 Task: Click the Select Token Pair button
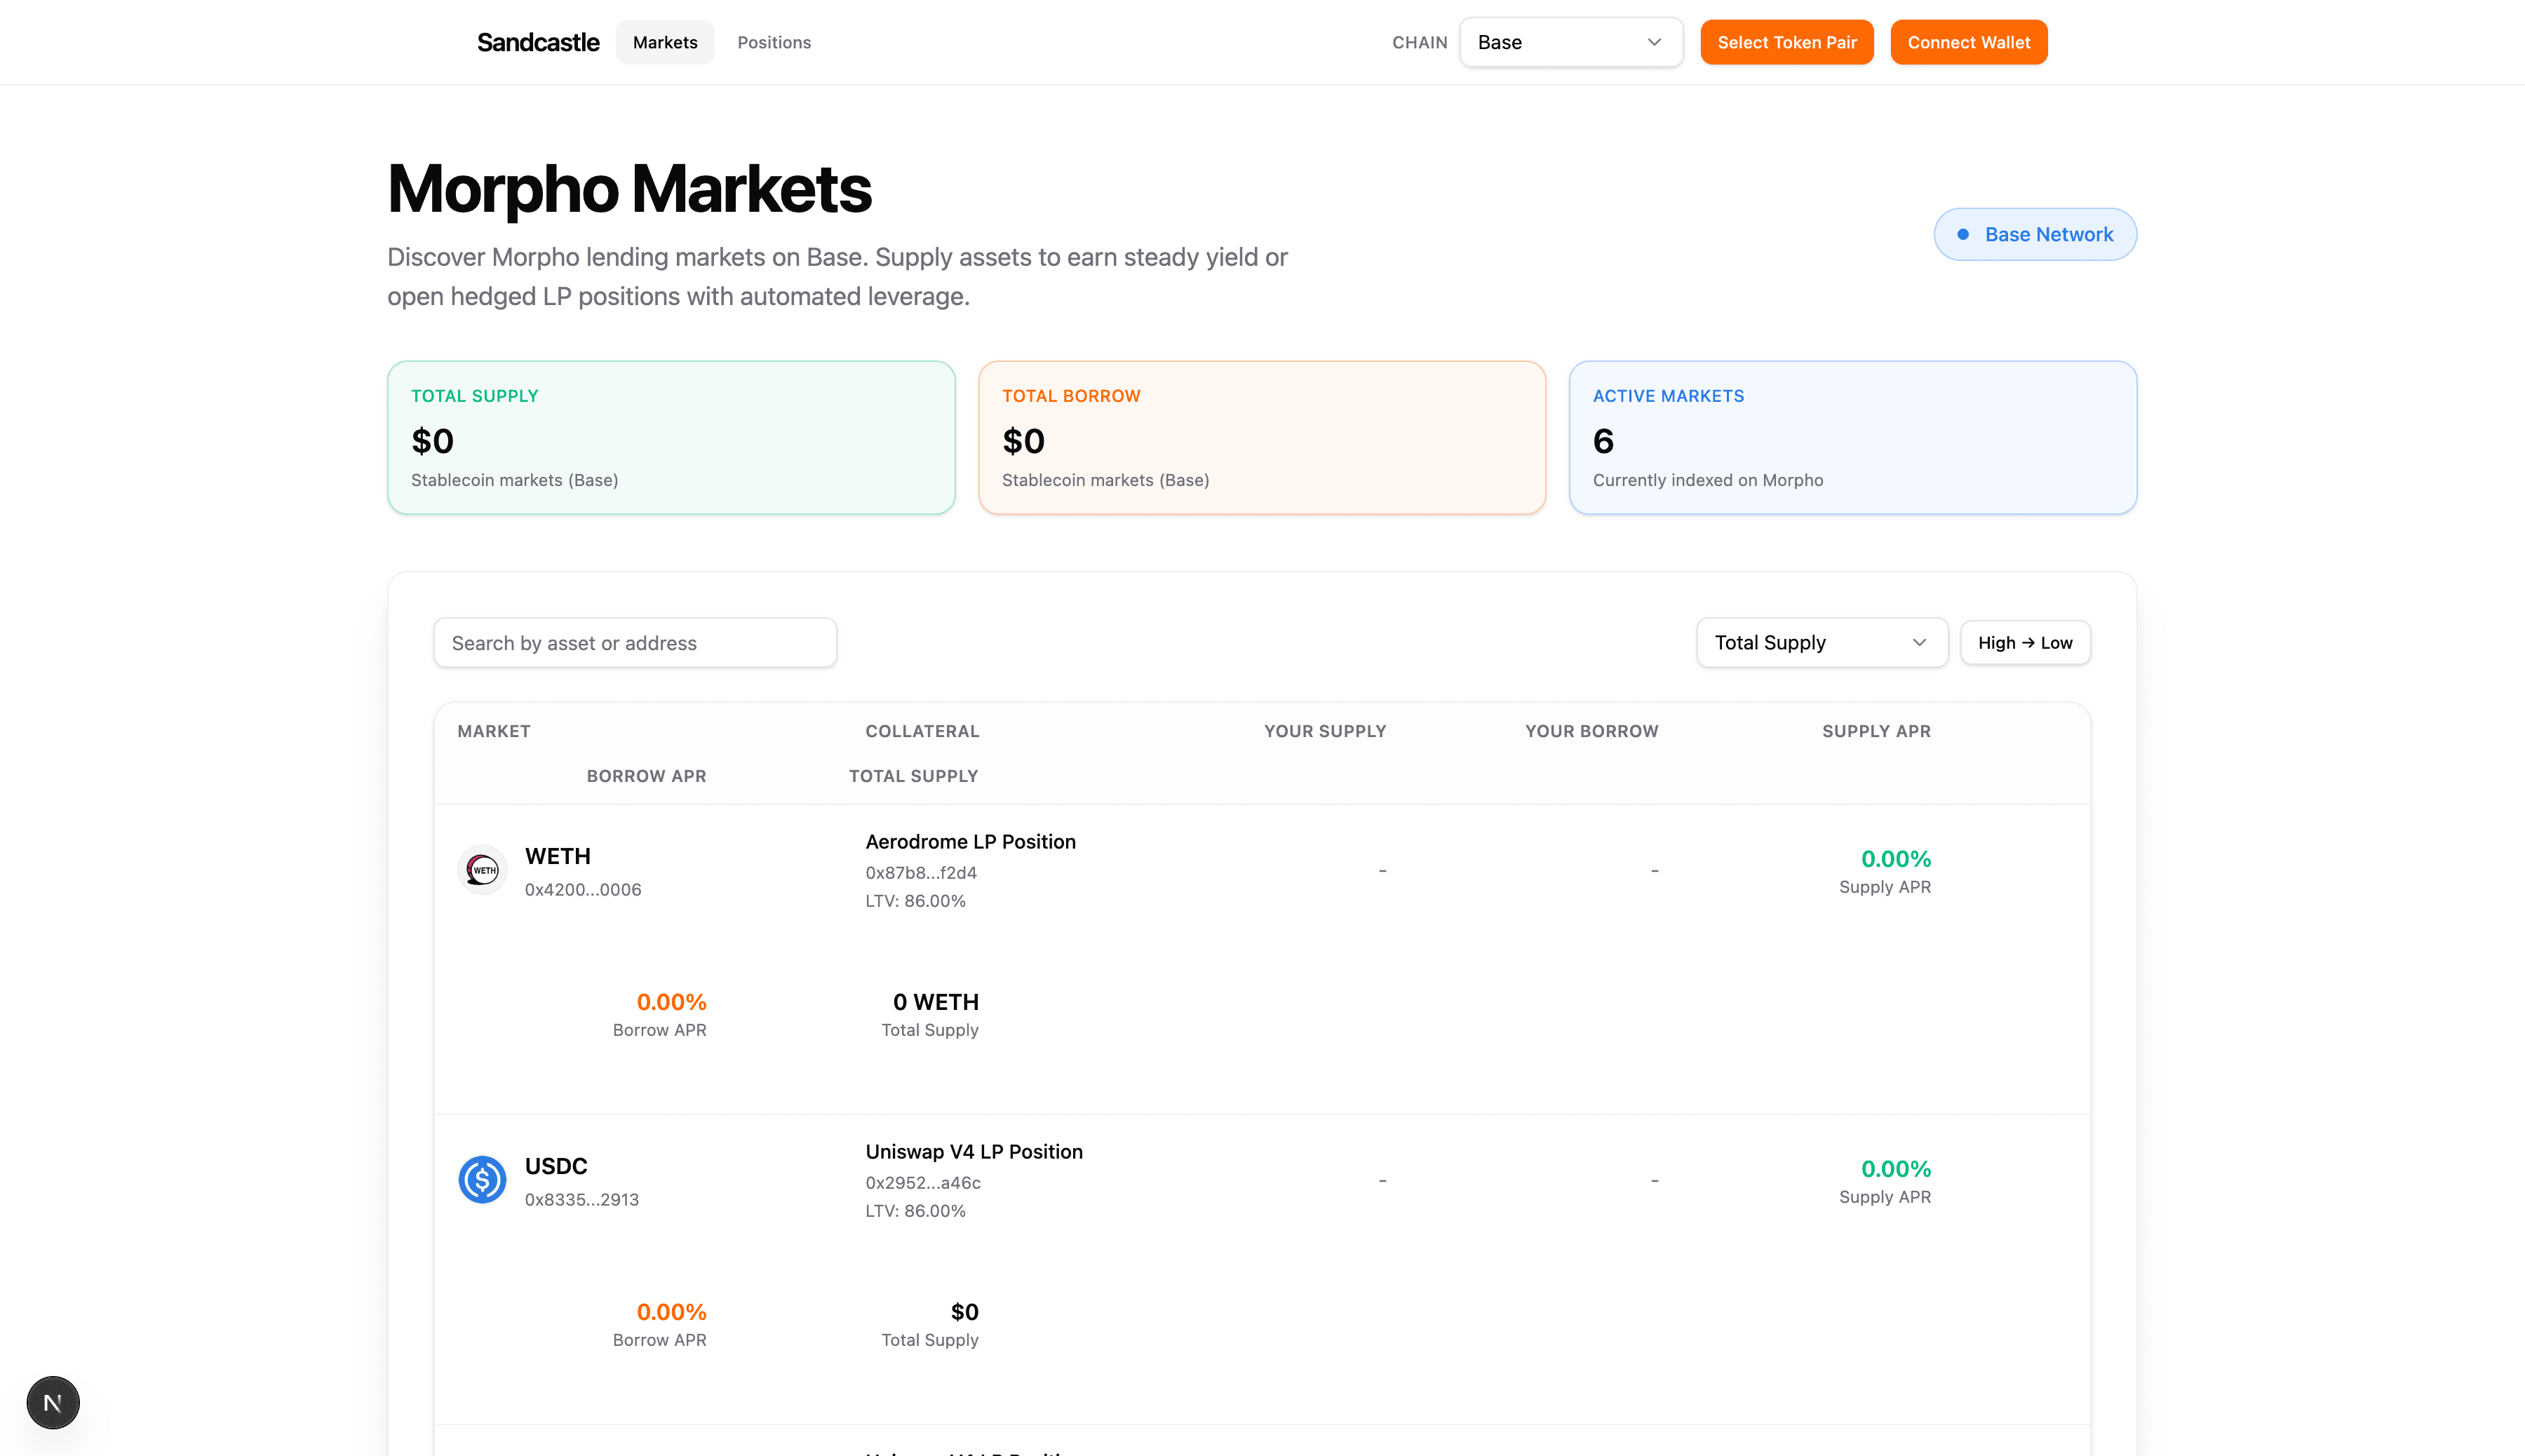coord(1787,42)
